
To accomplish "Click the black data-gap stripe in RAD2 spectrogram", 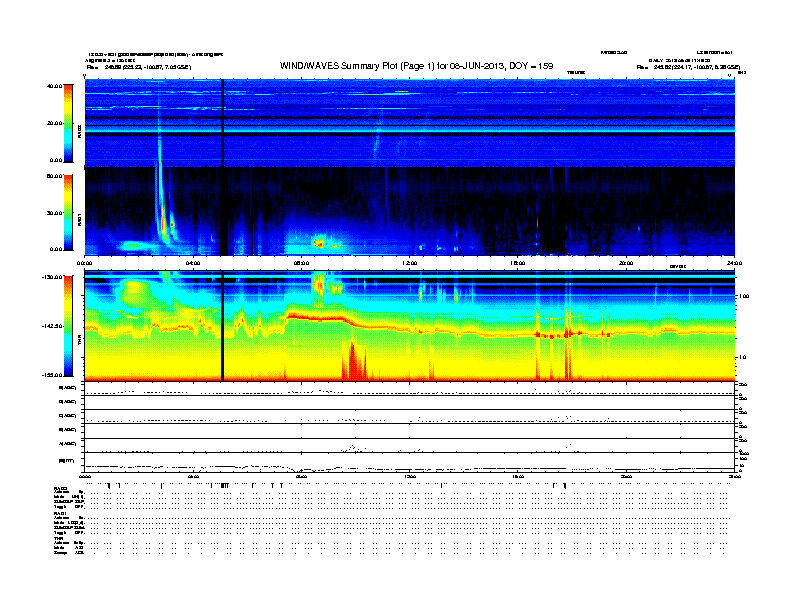I will tap(222, 123).
